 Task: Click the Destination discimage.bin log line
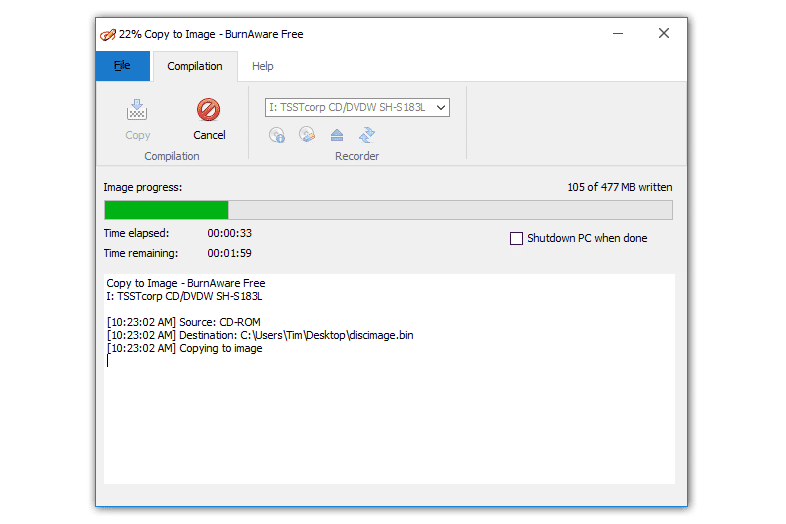pos(260,335)
